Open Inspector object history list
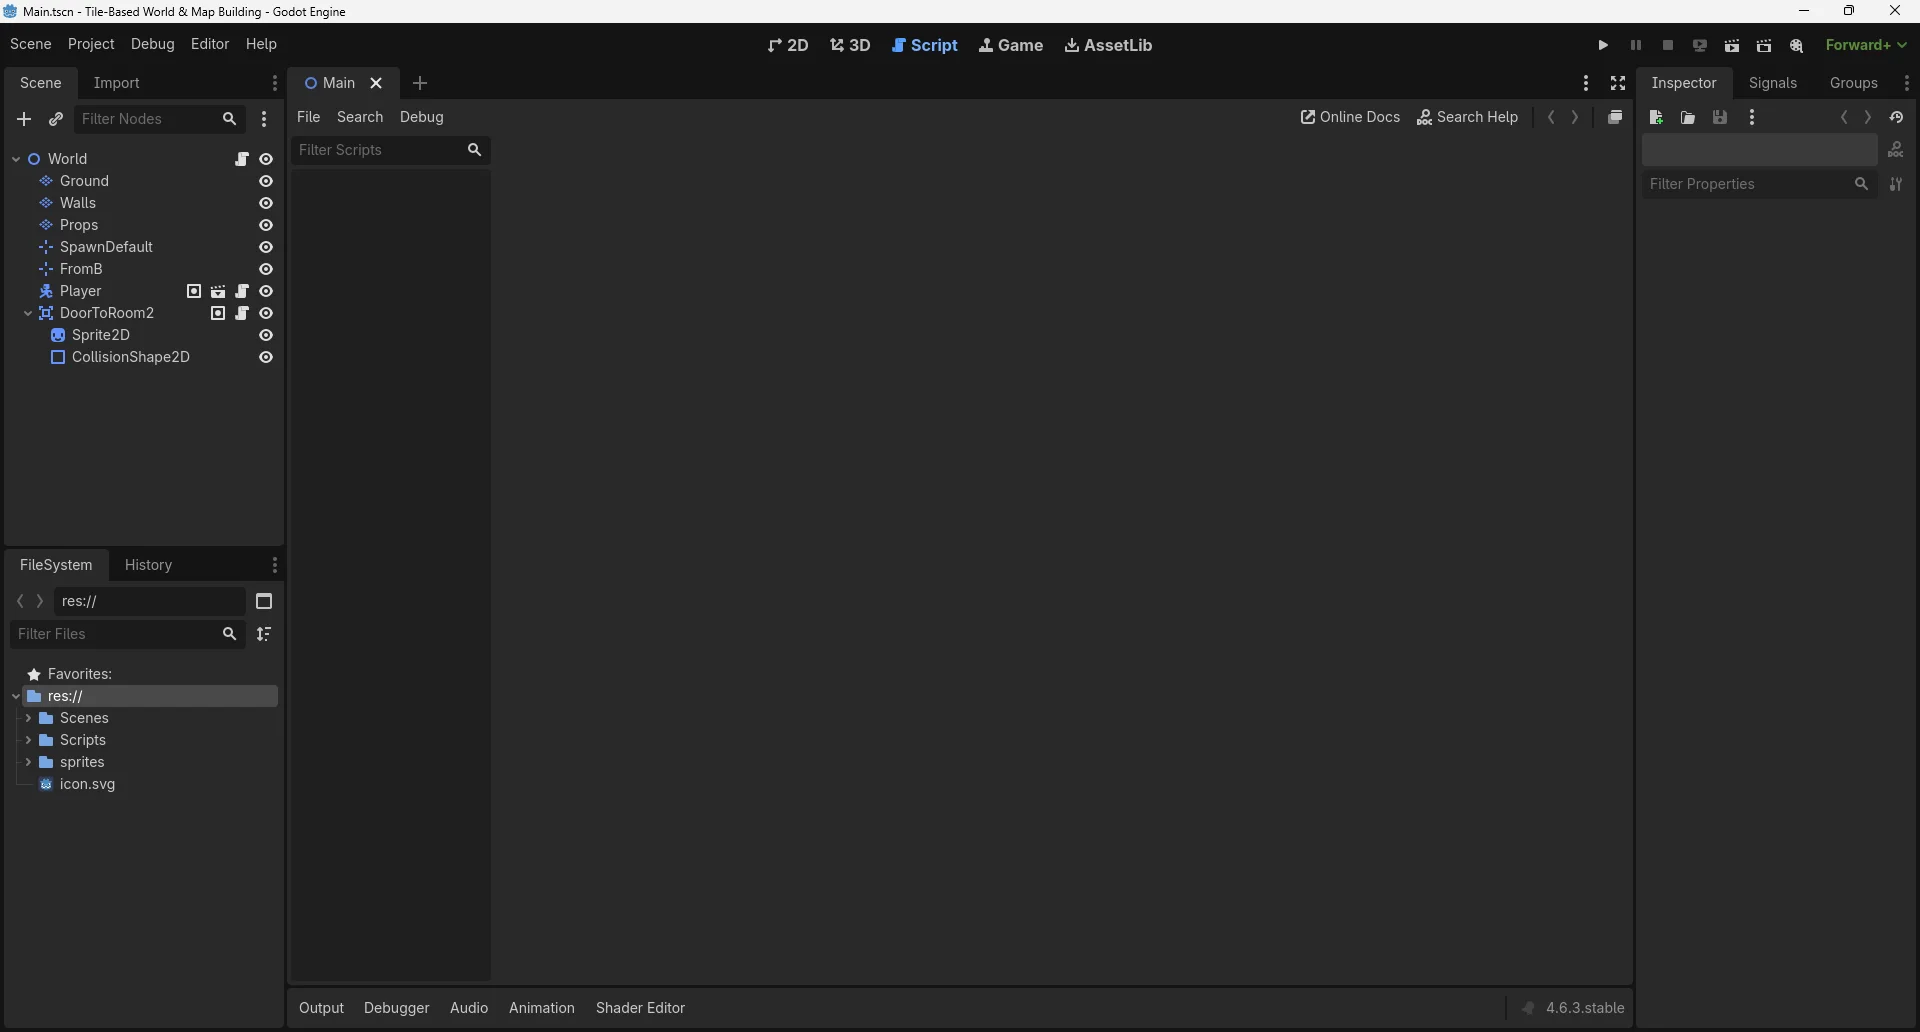 tap(1897, 117)
